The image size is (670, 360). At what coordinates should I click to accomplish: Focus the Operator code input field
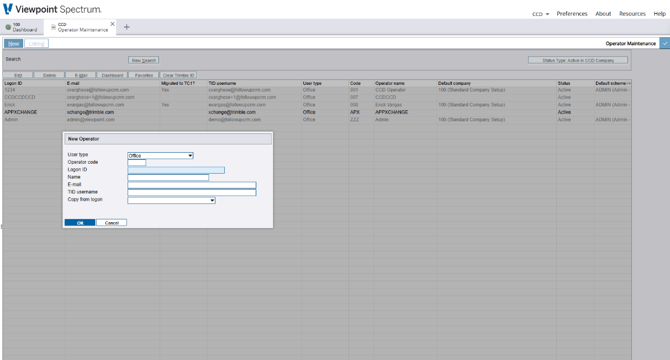coord(137,162)
